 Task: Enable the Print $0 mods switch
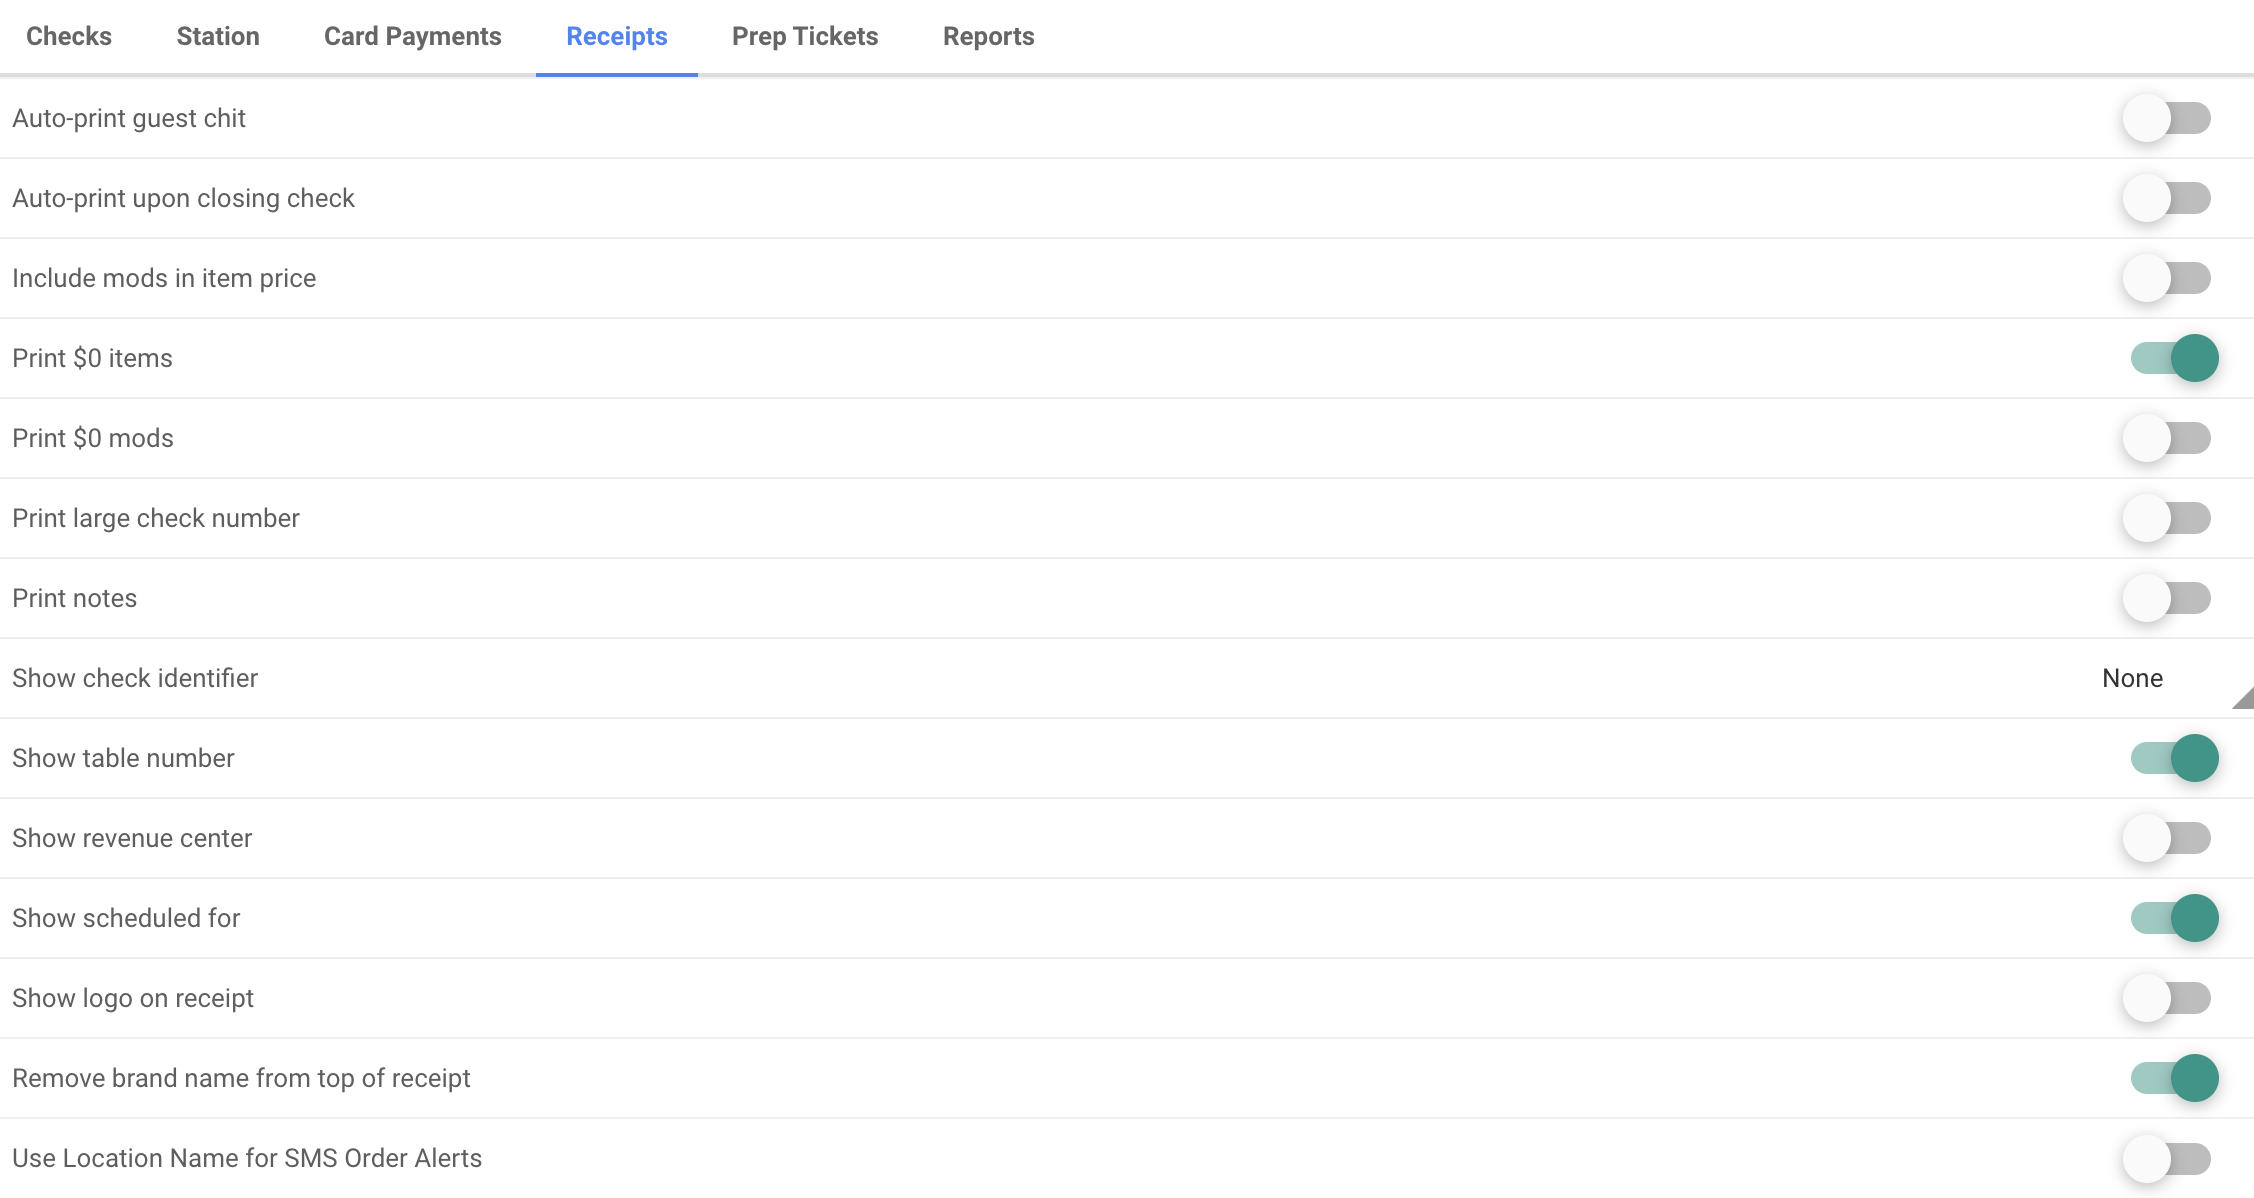(x=2167, y=438)
